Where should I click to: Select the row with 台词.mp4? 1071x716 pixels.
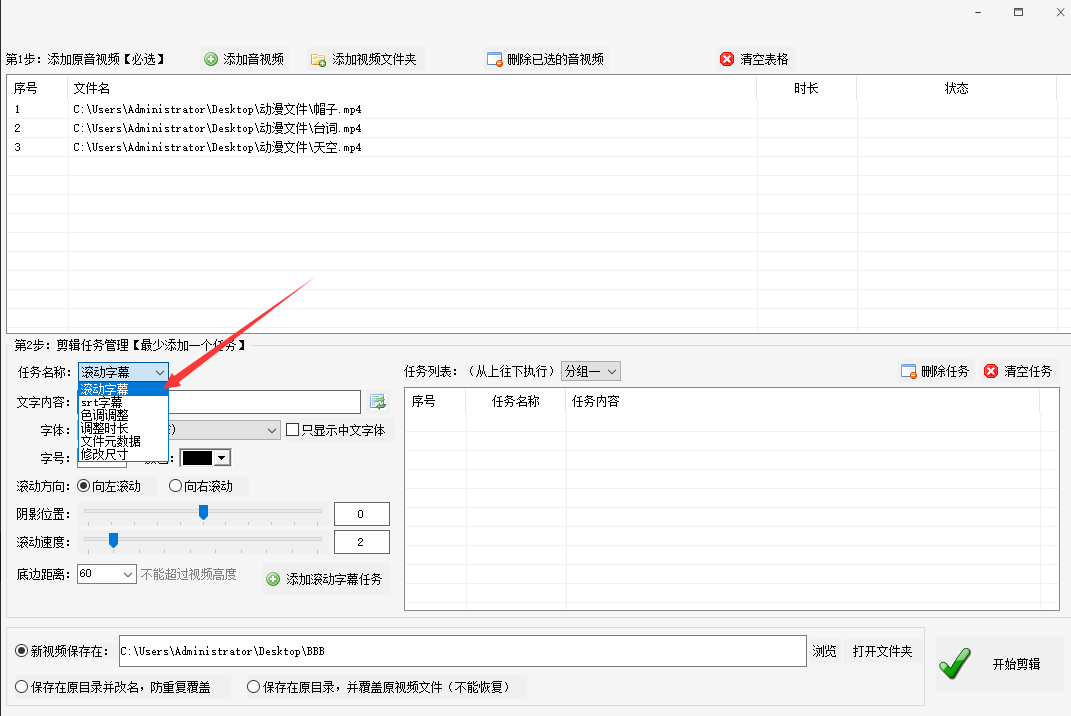pyautogui.click(x=533, y=128)
